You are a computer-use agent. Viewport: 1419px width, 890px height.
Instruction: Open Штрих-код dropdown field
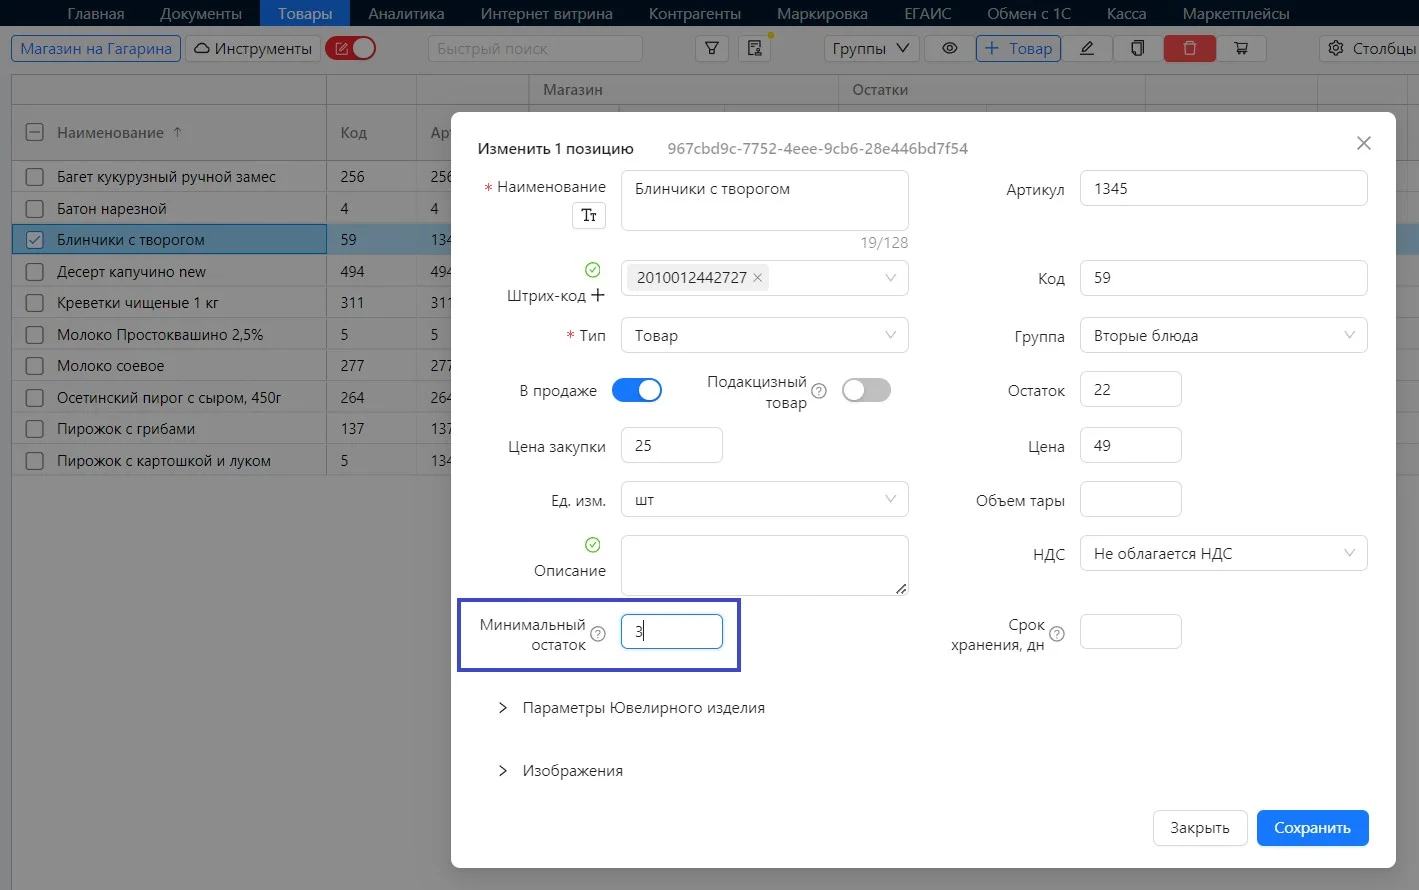765,278
